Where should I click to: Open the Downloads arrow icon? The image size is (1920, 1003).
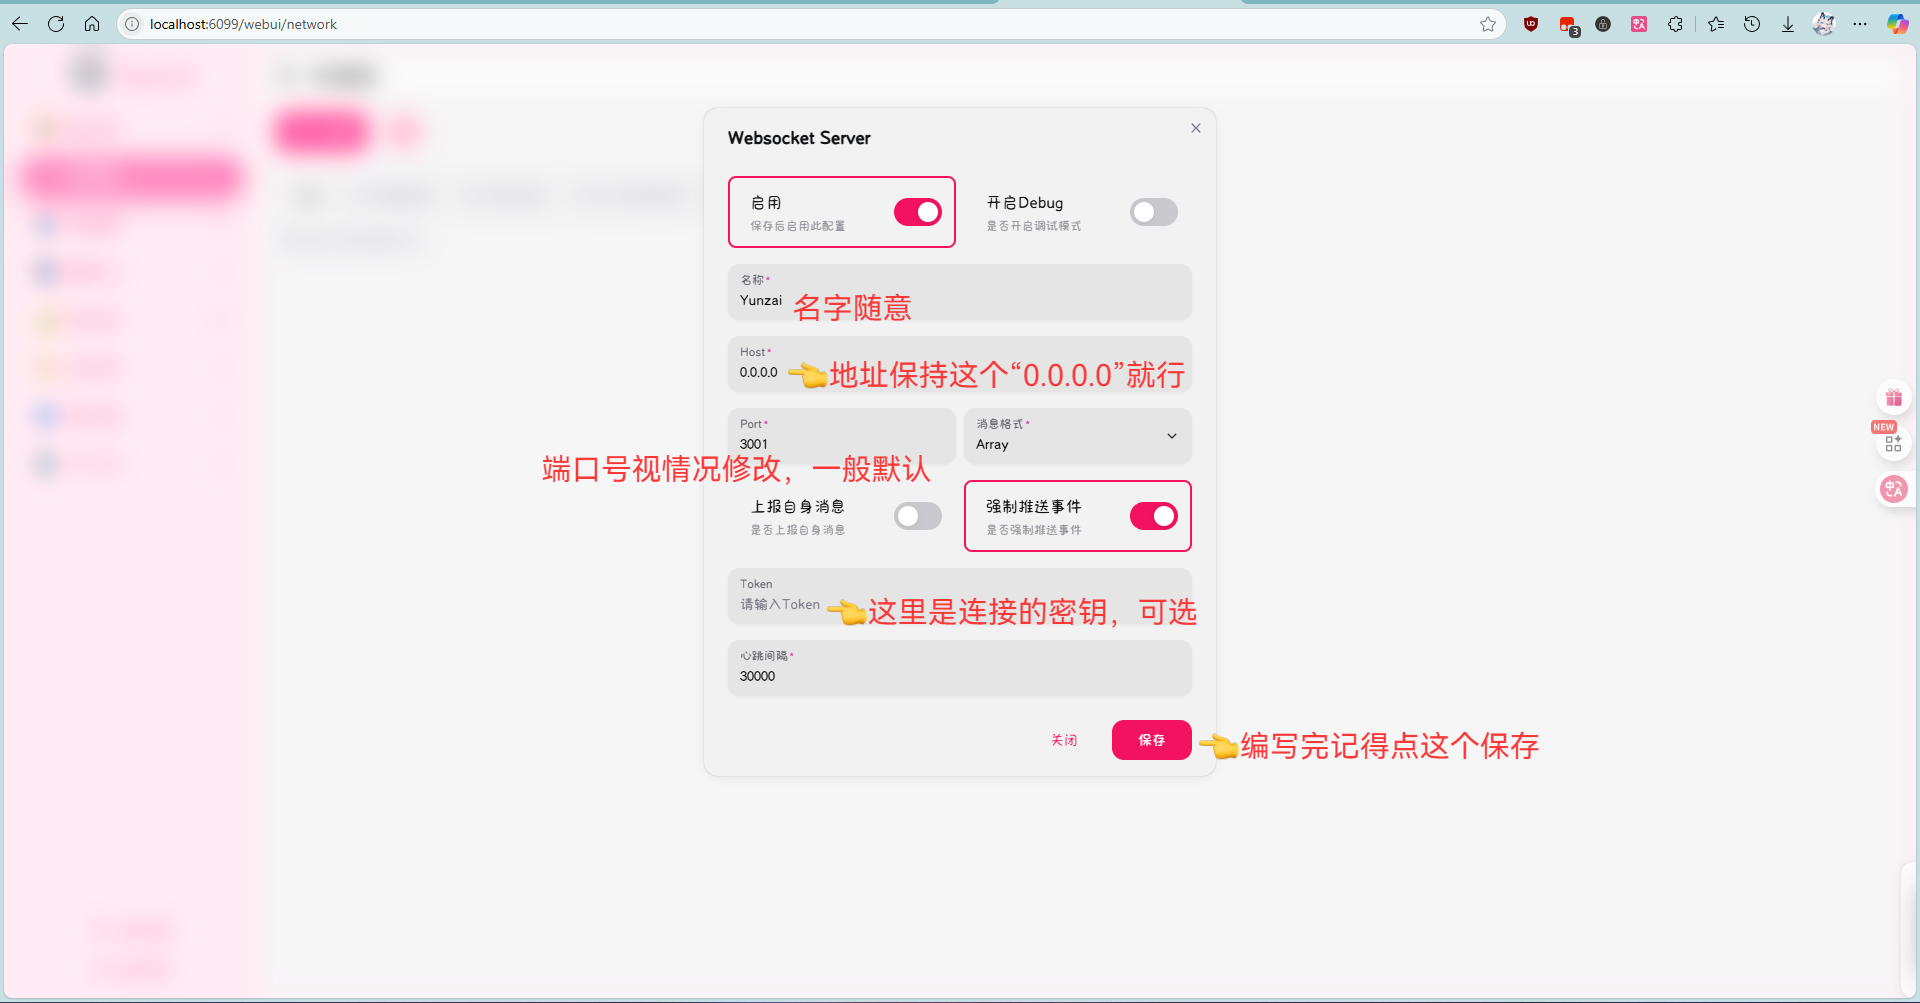1787,24
